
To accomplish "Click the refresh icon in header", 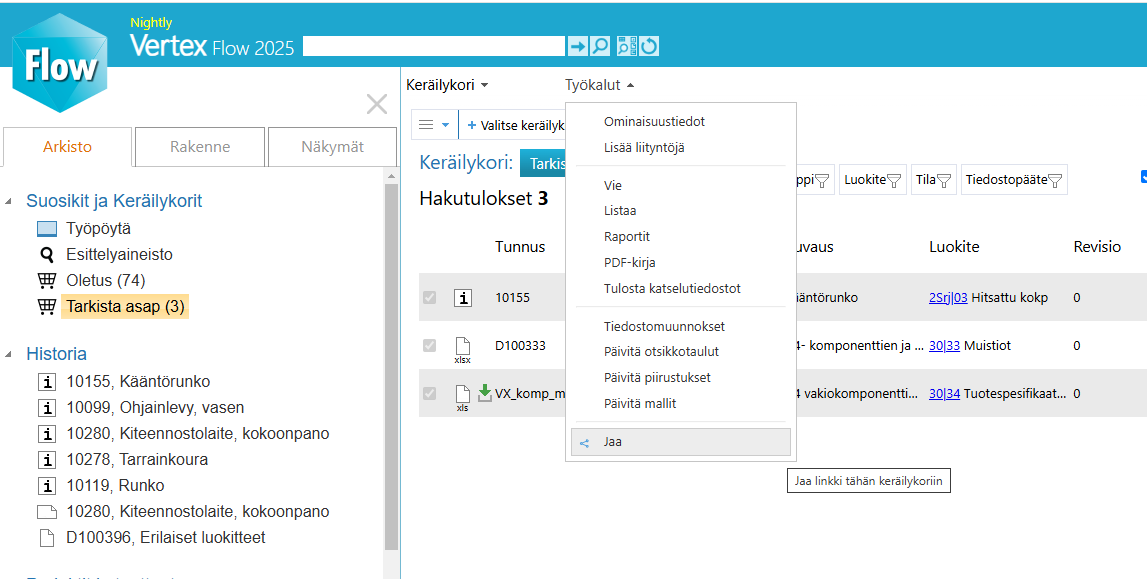I will [649, 46].
